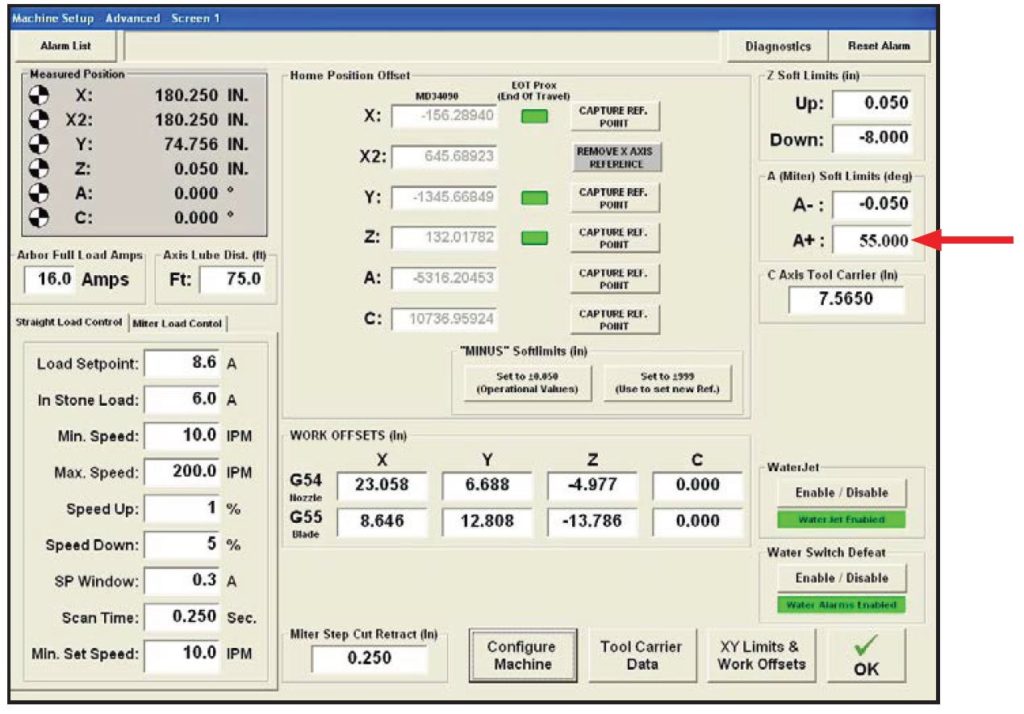Image resolution: width=1024 pixels, height=714 pixels.
Task: Click the Remove X Axis Reference button
Action: (616, 157)
